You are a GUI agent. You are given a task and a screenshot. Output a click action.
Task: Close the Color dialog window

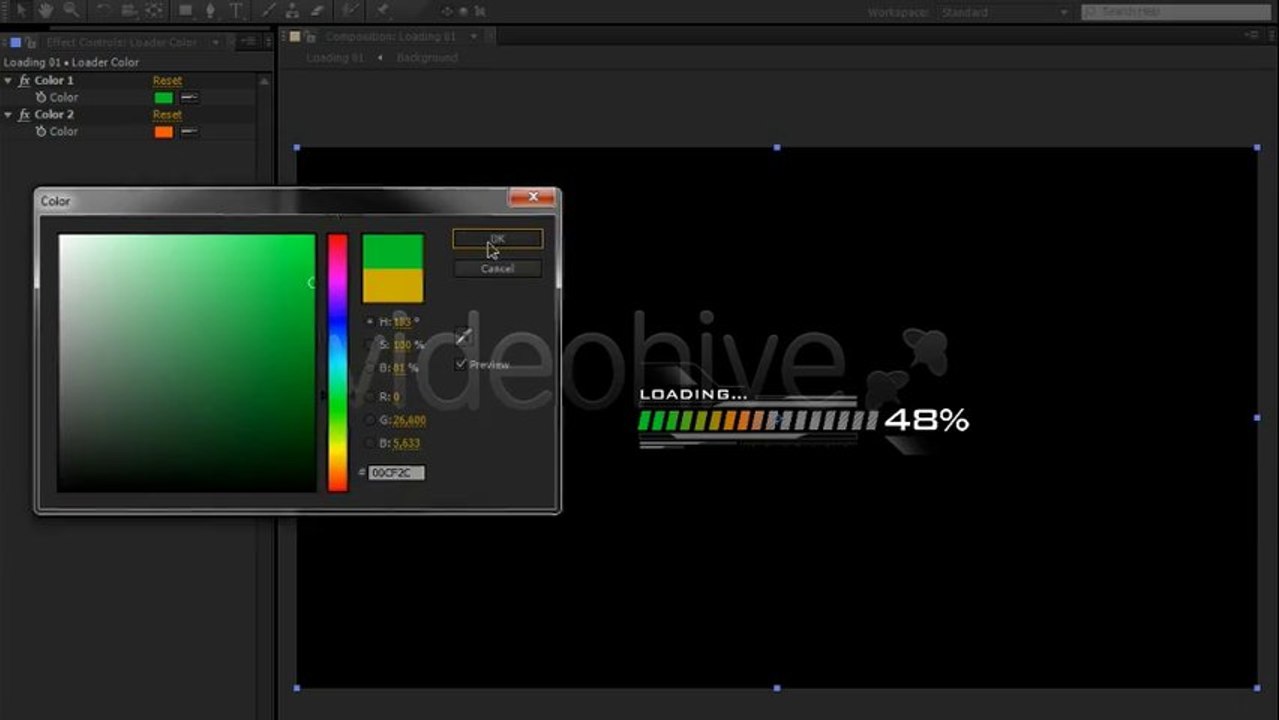pyautogui.click(x=532, y=197)
